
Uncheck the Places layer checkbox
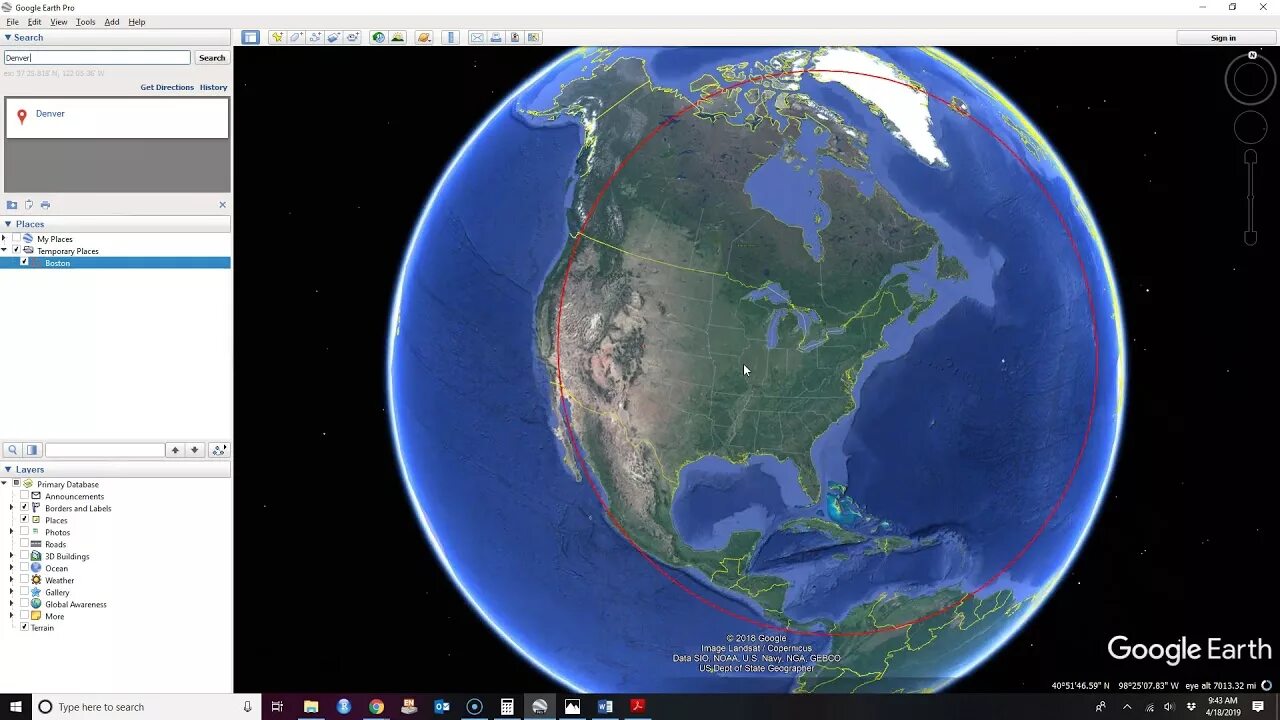point(24,520)
